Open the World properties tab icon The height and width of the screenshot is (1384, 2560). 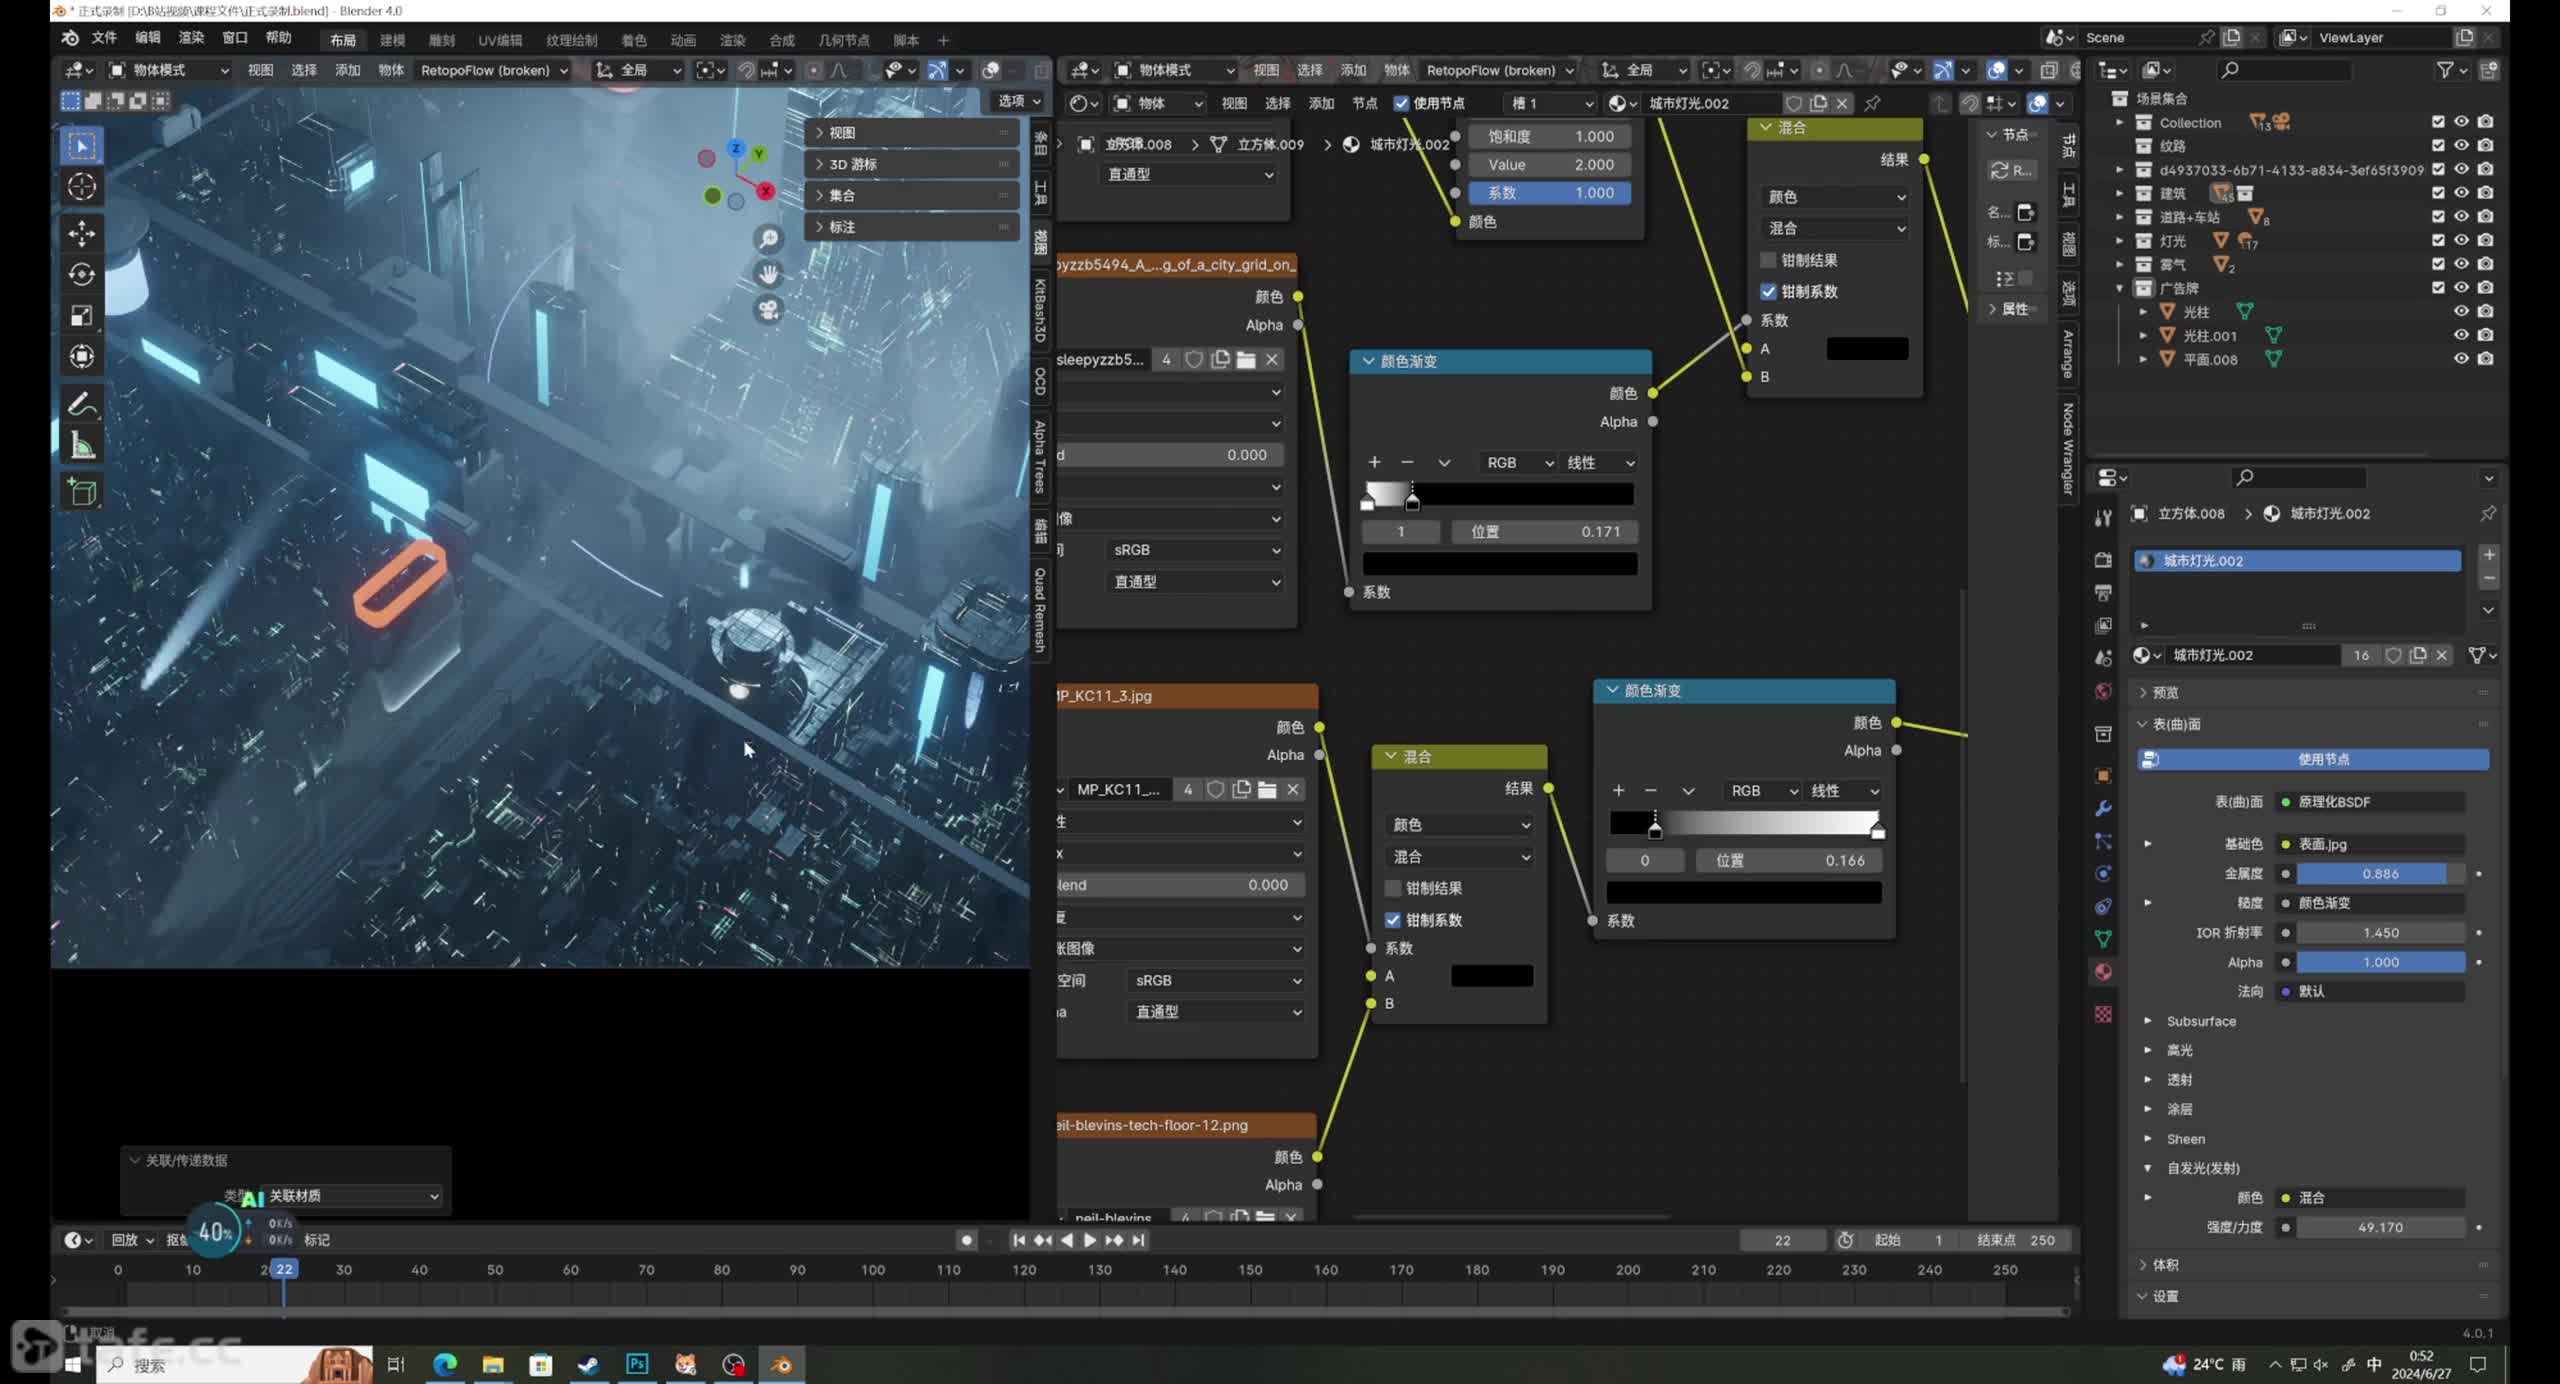click(2103, 692)
